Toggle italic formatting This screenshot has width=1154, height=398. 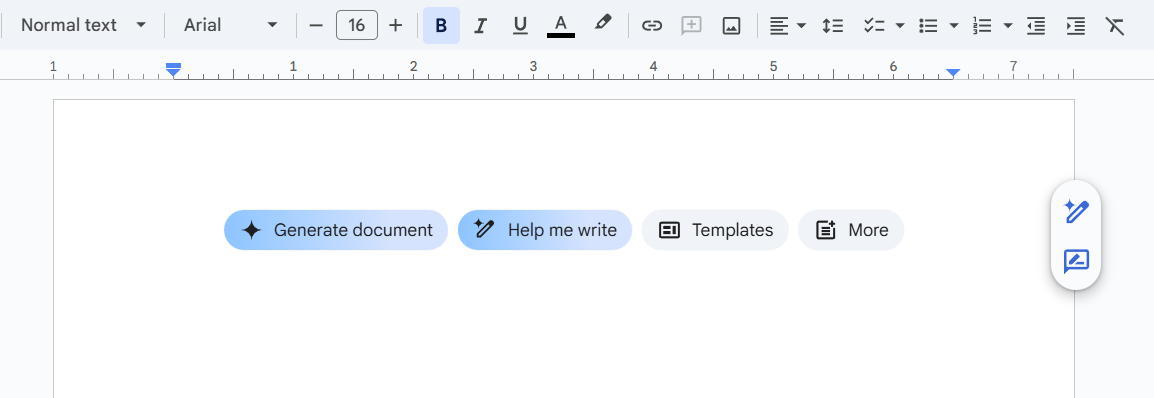[x=481, y=26]
